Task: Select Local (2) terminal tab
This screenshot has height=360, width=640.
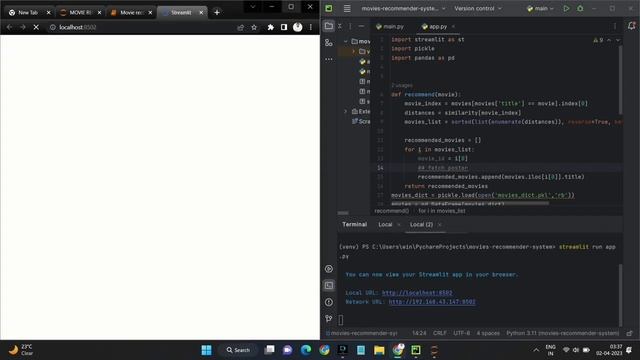Action: tap(421, 224)
